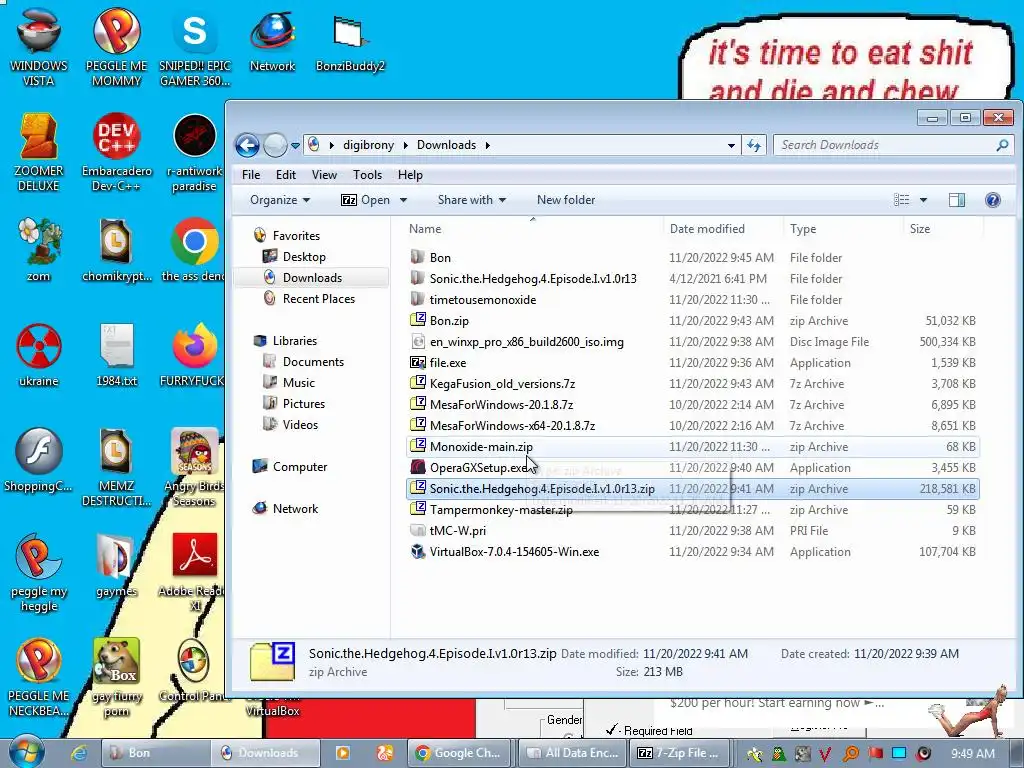Open recent pages dropdown next to Forward

295,145
